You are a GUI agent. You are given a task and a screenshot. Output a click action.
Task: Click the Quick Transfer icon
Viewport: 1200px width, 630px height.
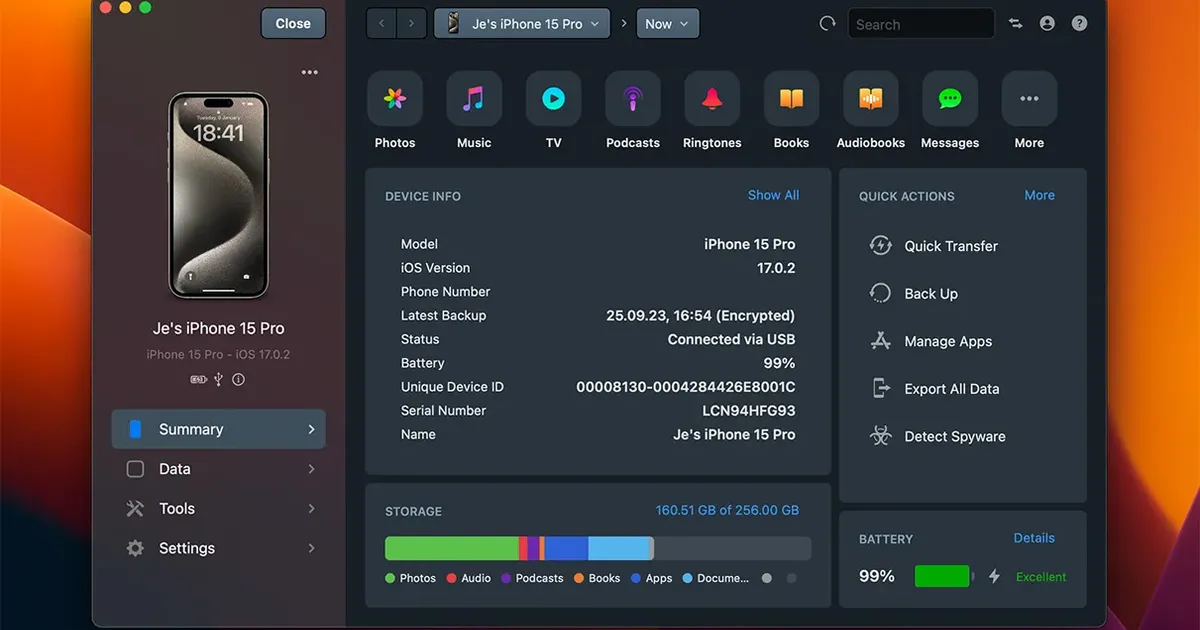click(881, 246)
